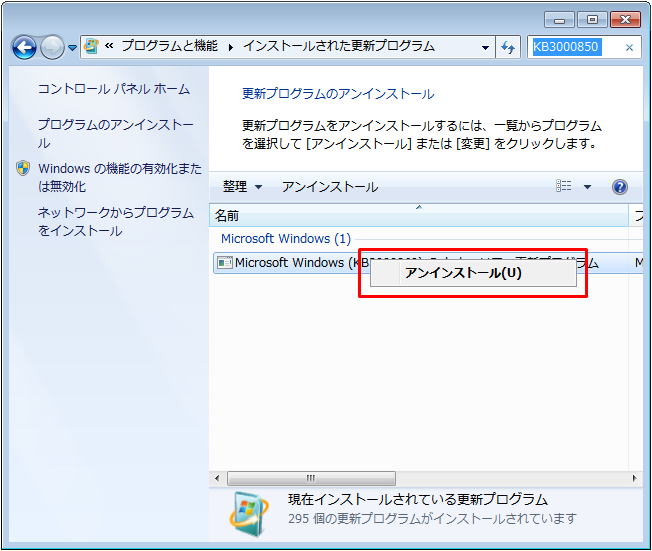Sort by the 名前 column header
Viewport: 652px width, 551px height.
(419, 215)
